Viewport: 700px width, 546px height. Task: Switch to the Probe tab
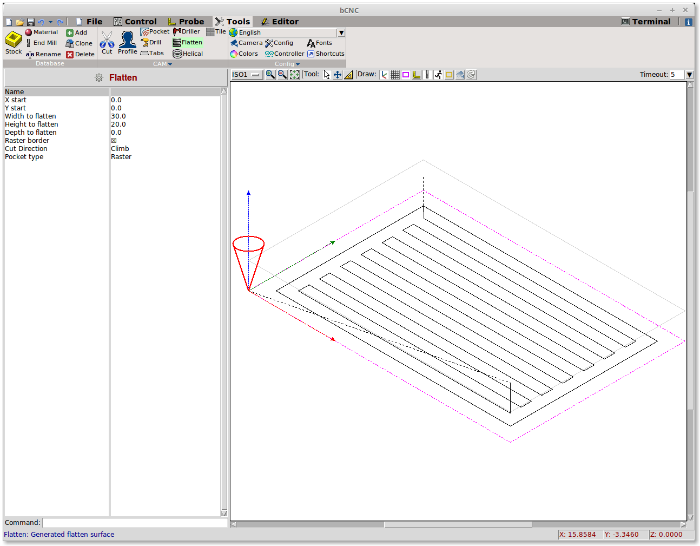click(x=186, y=21)
